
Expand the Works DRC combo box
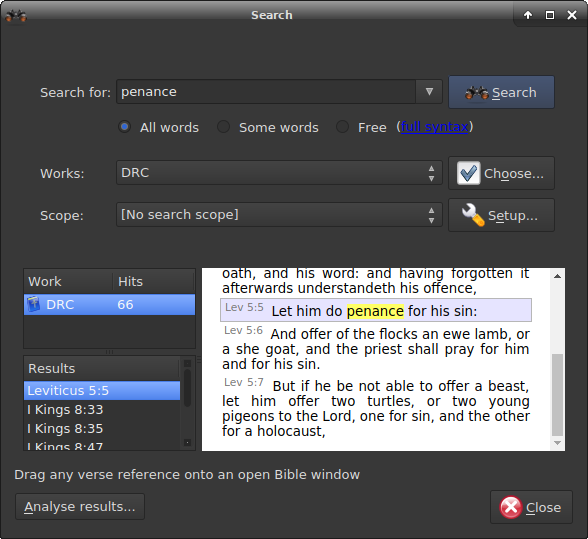tap(279, 173)
